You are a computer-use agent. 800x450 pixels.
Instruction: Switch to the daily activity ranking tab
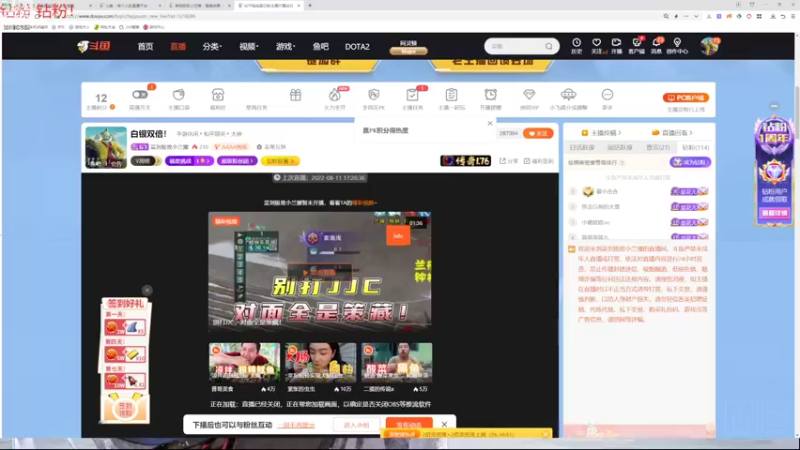[582, 147]
